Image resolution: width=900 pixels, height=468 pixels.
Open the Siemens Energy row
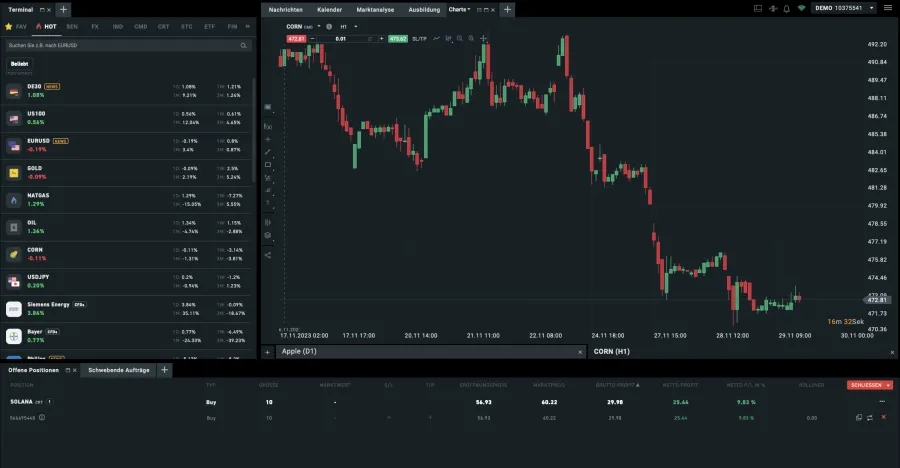click(127, 309)
